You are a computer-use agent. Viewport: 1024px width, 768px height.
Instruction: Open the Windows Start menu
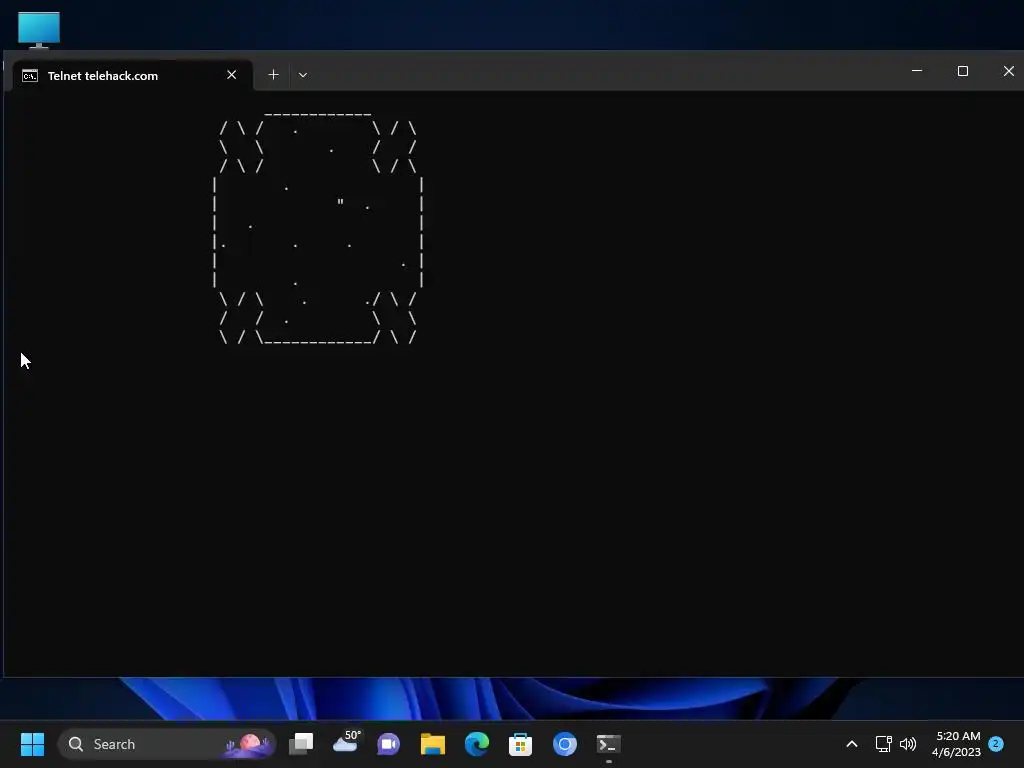32,744
